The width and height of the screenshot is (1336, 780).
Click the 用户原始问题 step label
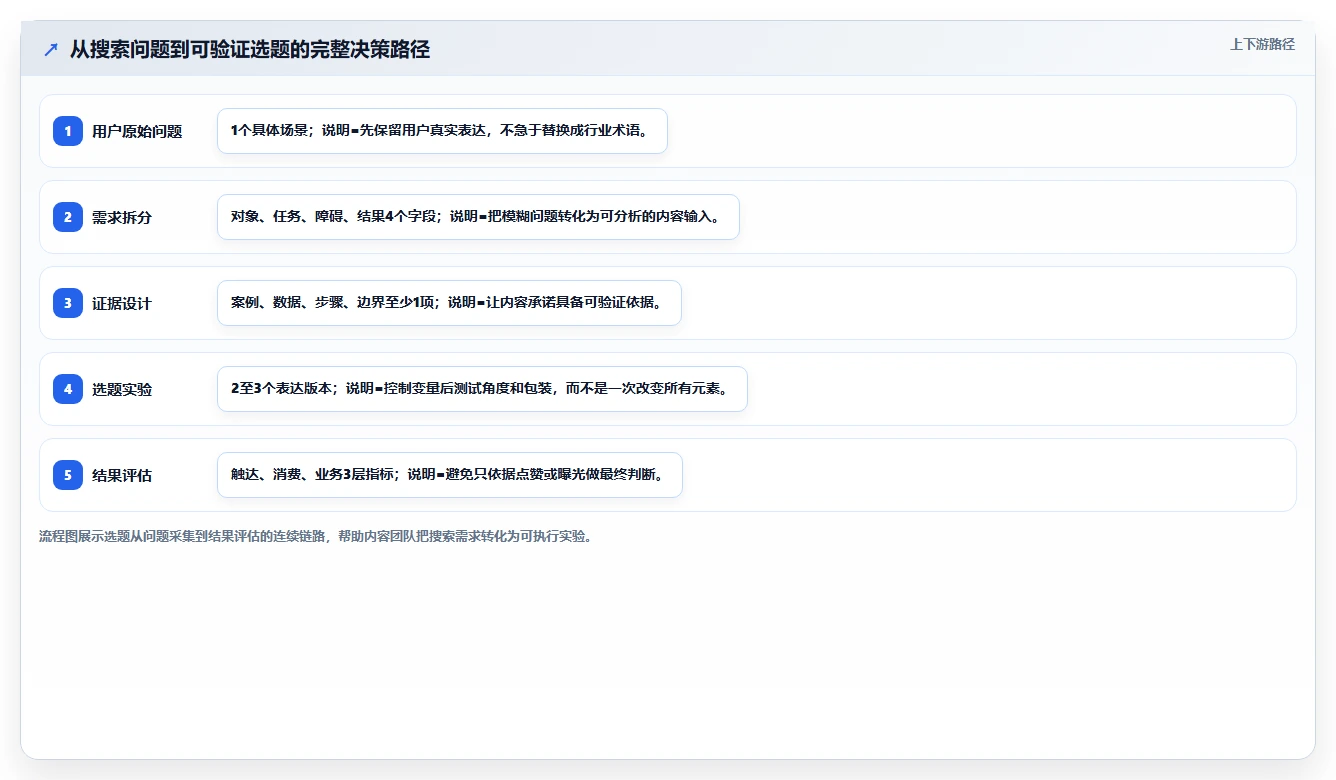pos(137,131)
